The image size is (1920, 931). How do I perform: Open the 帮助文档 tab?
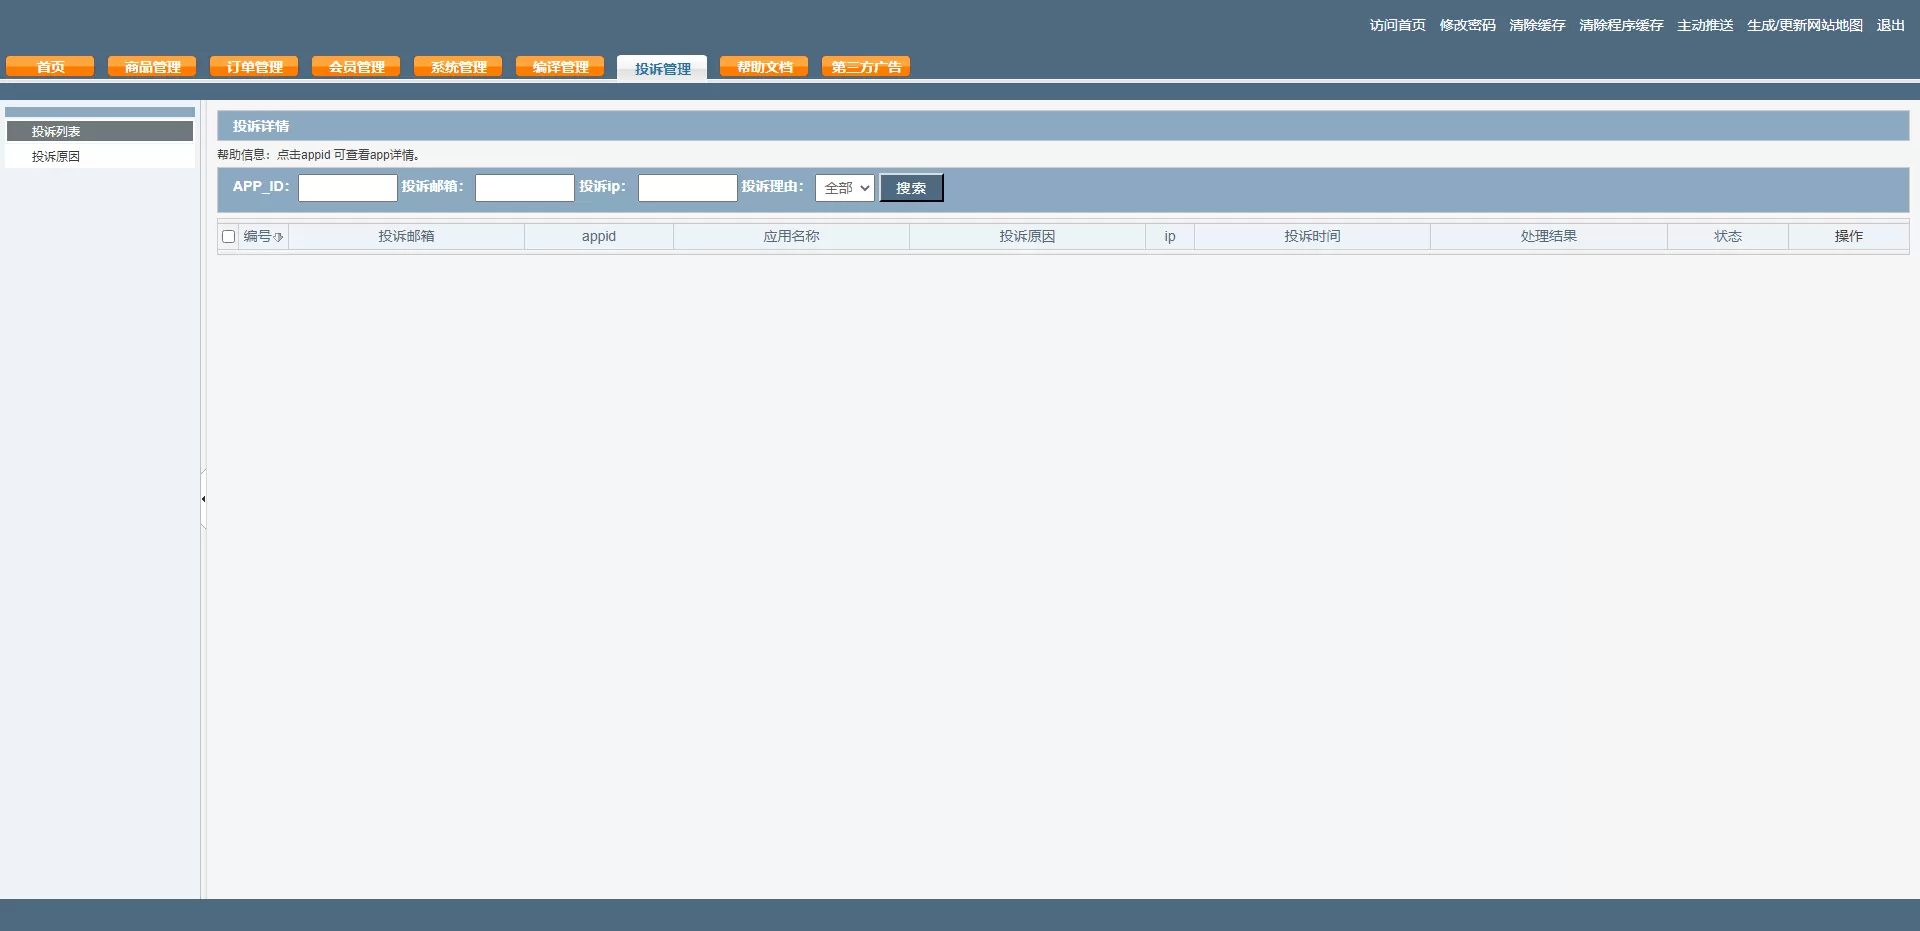click(x=764, y=67)
